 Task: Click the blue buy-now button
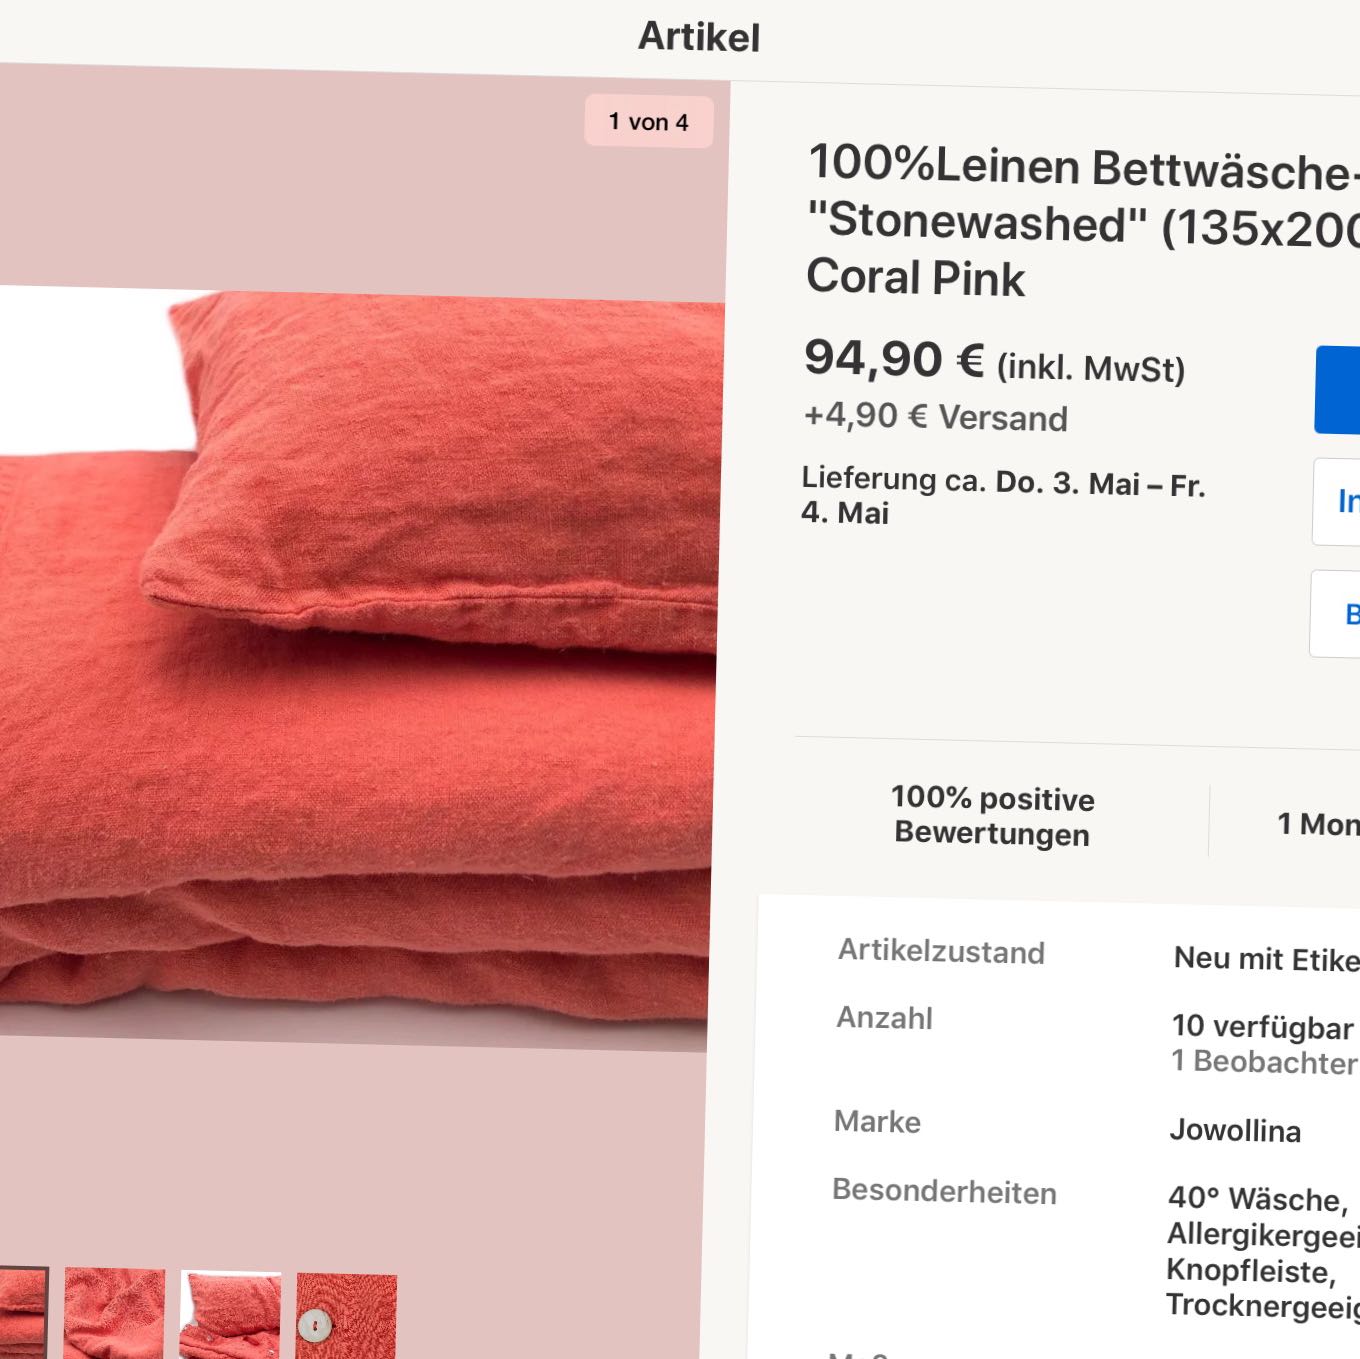(x=1338, y=390)
